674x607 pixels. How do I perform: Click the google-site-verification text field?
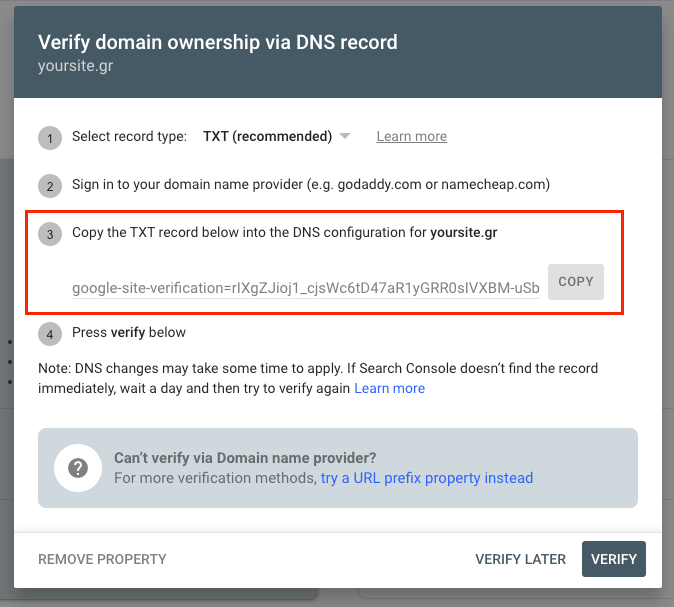click(305, 288)
